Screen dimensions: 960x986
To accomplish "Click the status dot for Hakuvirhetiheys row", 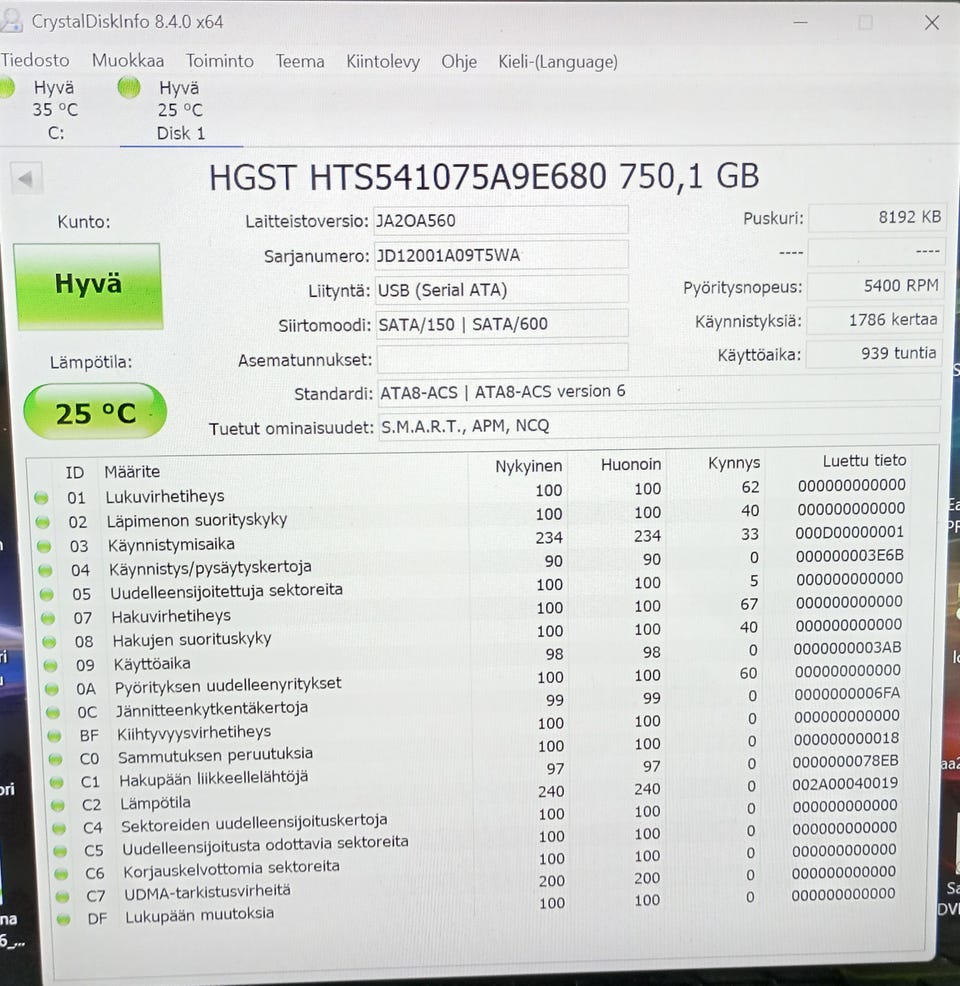I will click(48, 618).
